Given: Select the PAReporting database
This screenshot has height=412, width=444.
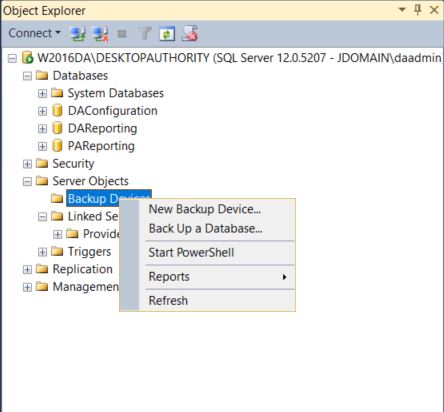Looking at the screenshot, I should [x=101, y=146].
